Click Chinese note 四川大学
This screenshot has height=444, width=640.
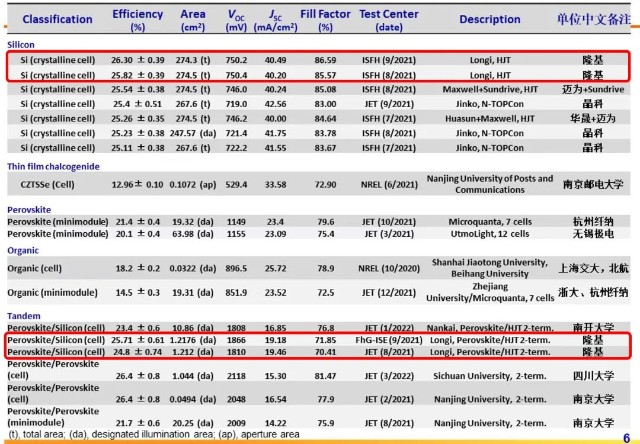coord(593,376)
